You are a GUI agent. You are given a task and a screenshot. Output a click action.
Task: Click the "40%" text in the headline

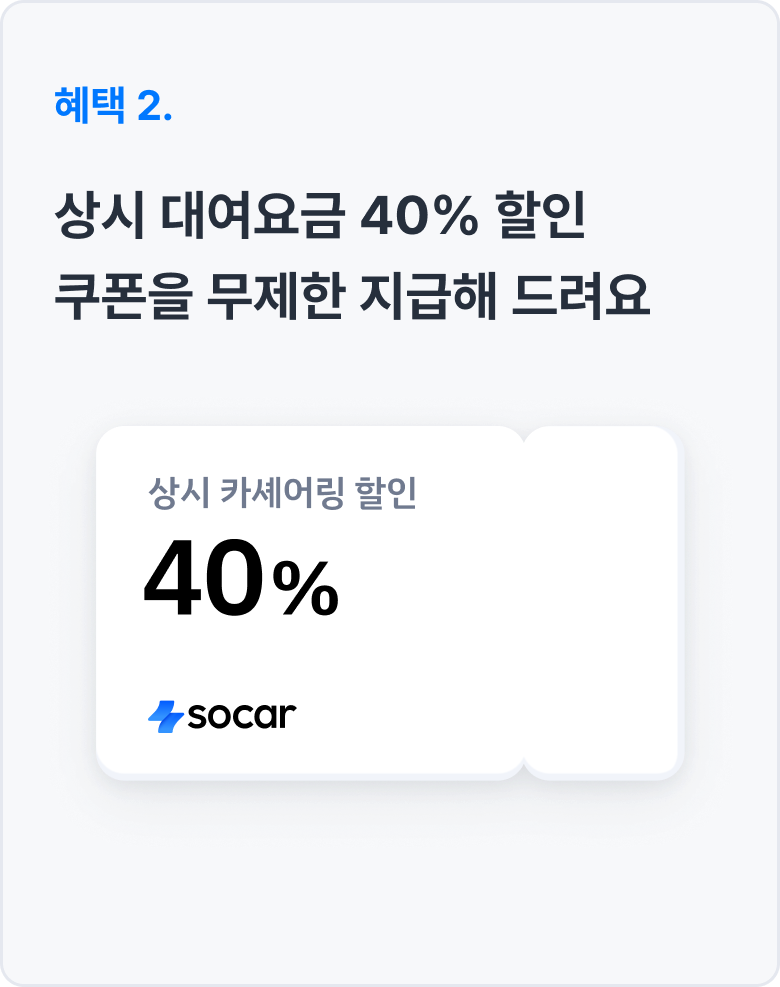419,219
